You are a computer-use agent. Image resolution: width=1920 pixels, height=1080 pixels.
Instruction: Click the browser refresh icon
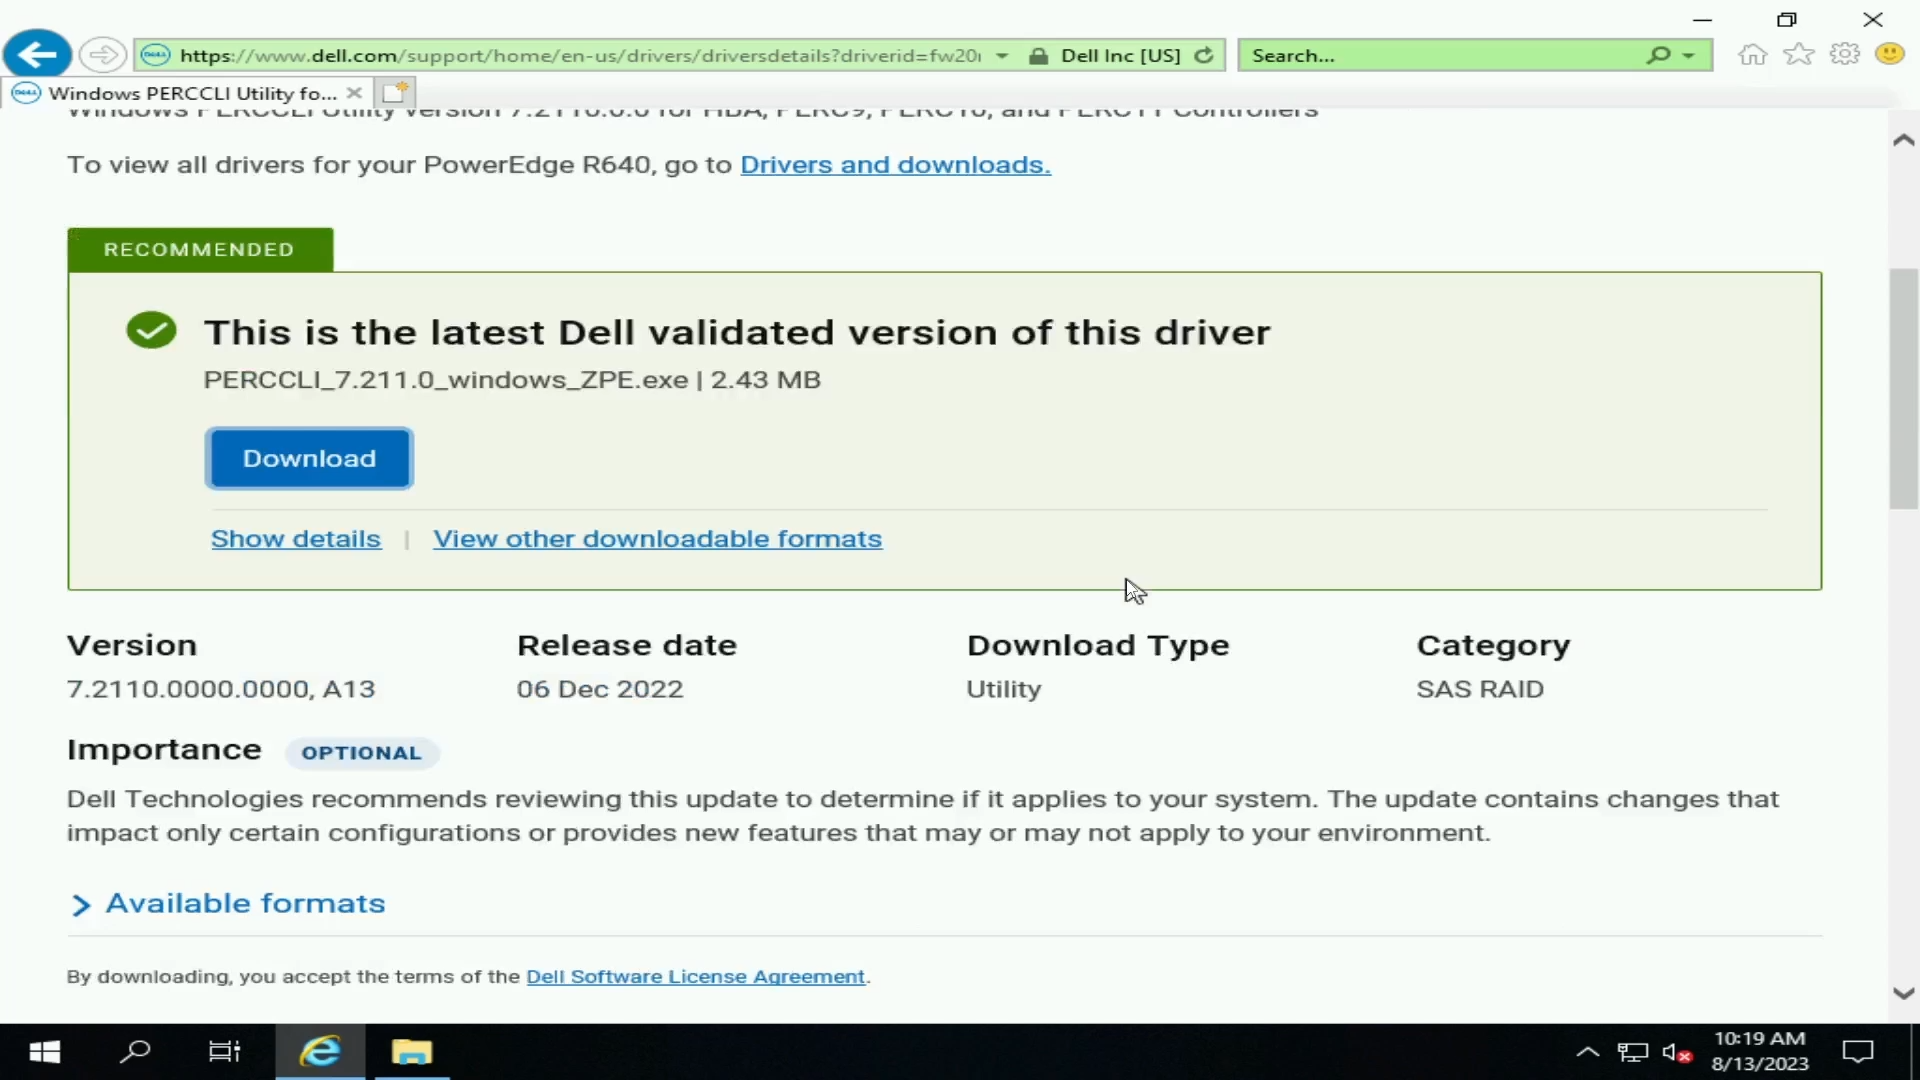pos(1204,55)
